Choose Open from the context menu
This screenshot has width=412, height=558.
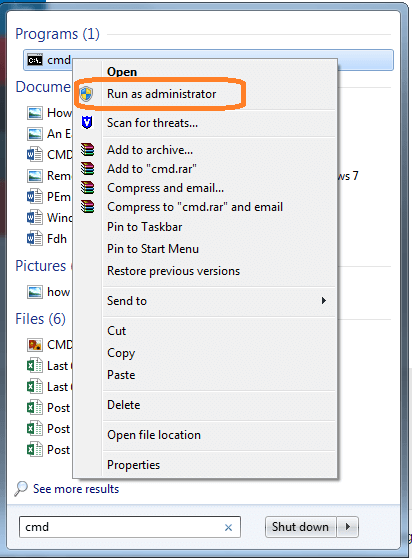[122, 72]
